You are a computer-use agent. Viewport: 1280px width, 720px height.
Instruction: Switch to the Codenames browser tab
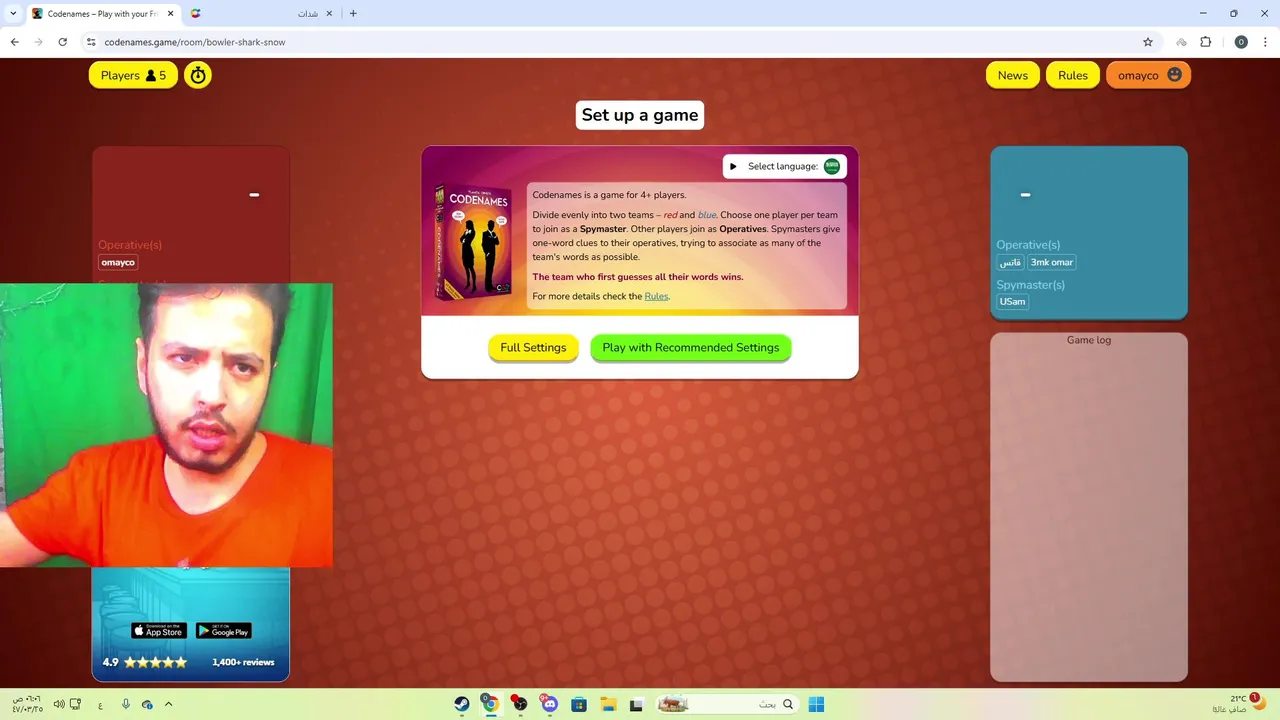click(101, 14)
